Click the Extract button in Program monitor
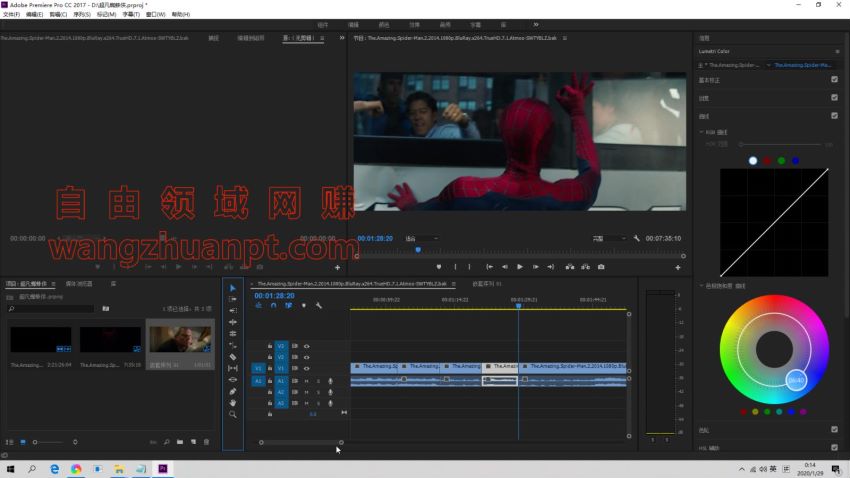850x478 pixels. (585, 267)
